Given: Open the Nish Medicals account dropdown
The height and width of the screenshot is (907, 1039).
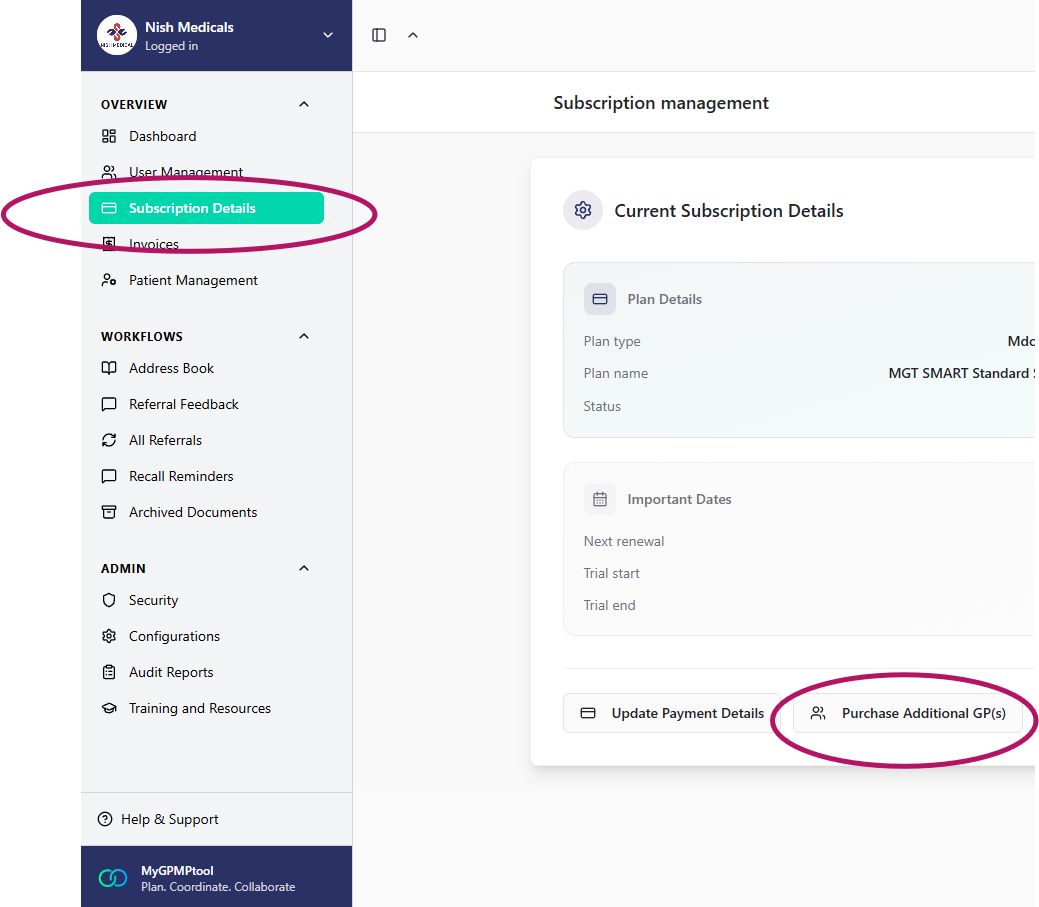Looking at the screenshot, I should point(327,35).
